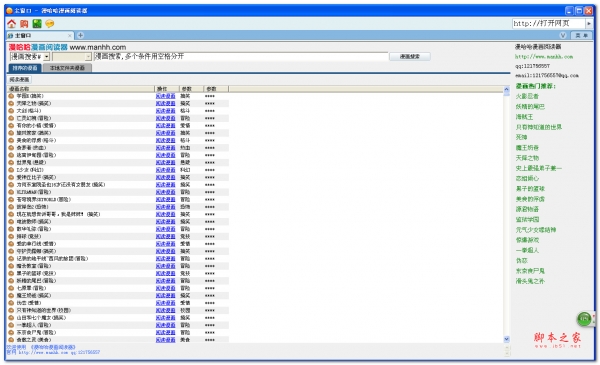Open sidebar recommendation 史上最强弟子兼一
Screen dimensions: 600x365
click(x=538, y=168)
